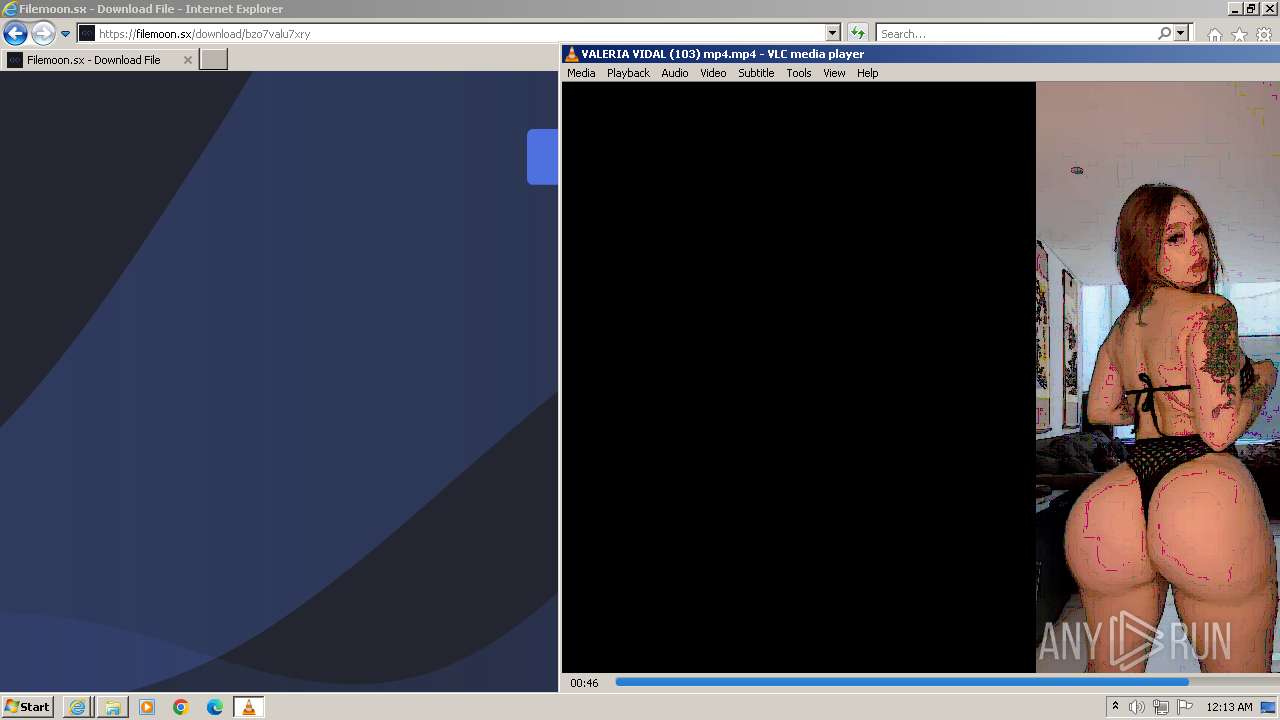Open the Video menu in VLC

(713, 73)
